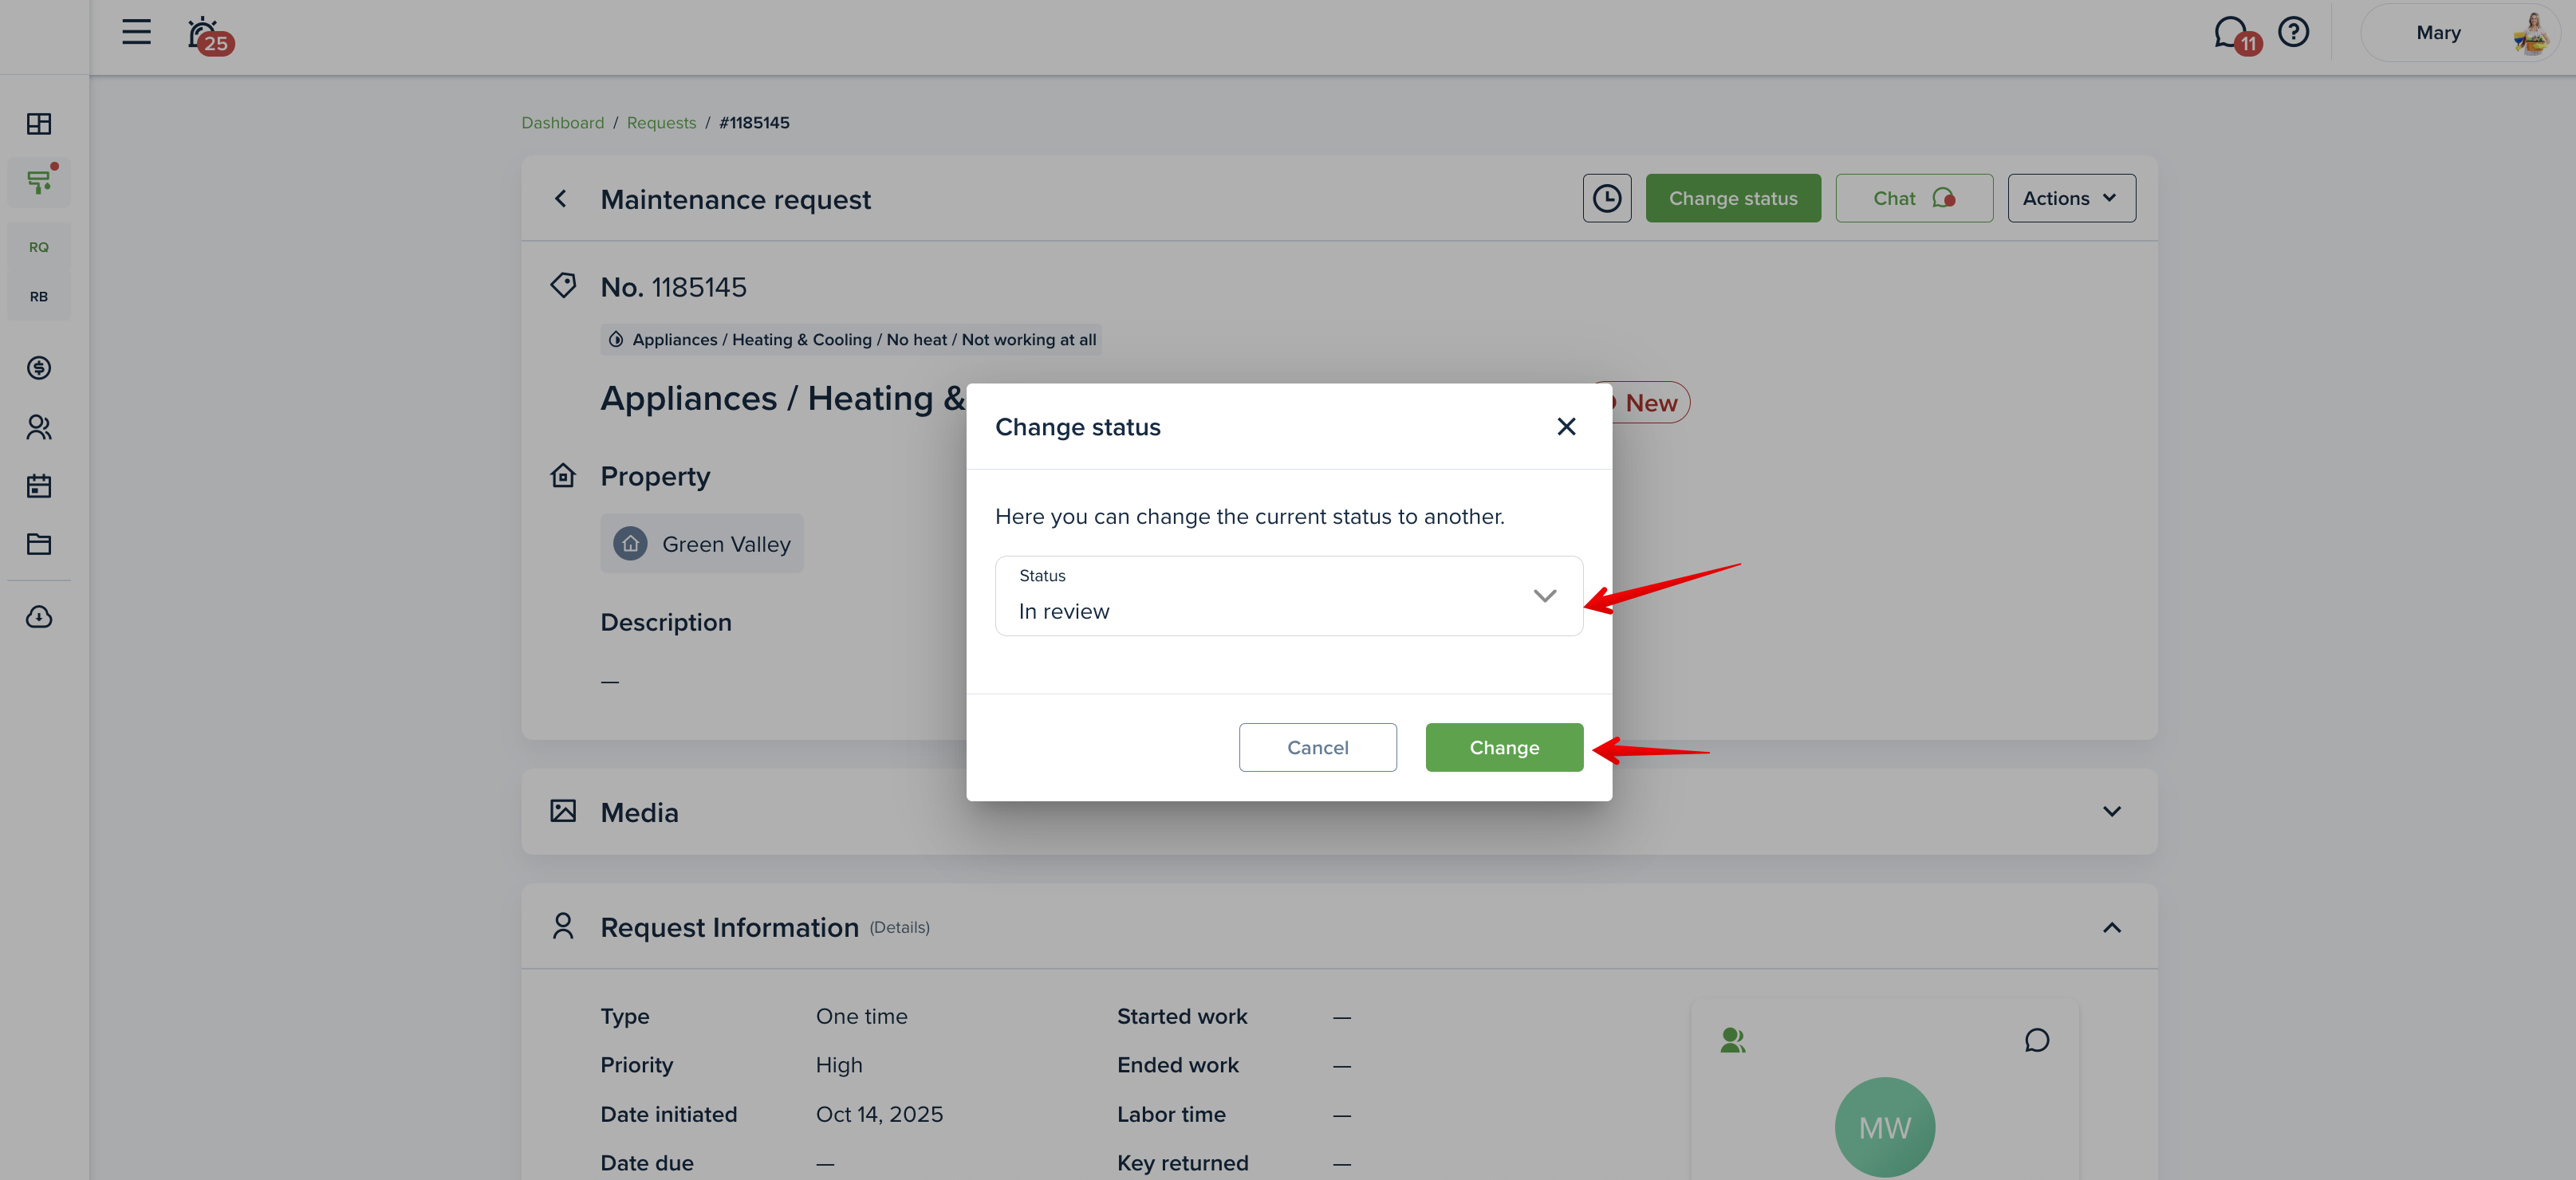Open the hamburger menu icon
The image size is (2576, 1180).
[136, 32]
